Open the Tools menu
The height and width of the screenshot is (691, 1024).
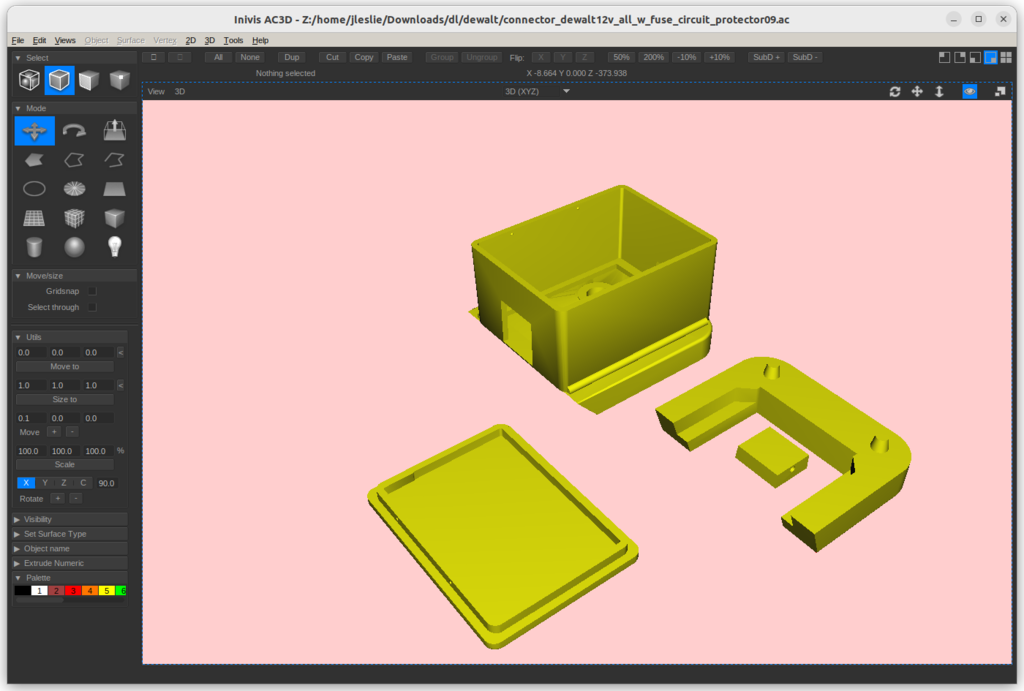coord(233,40)
